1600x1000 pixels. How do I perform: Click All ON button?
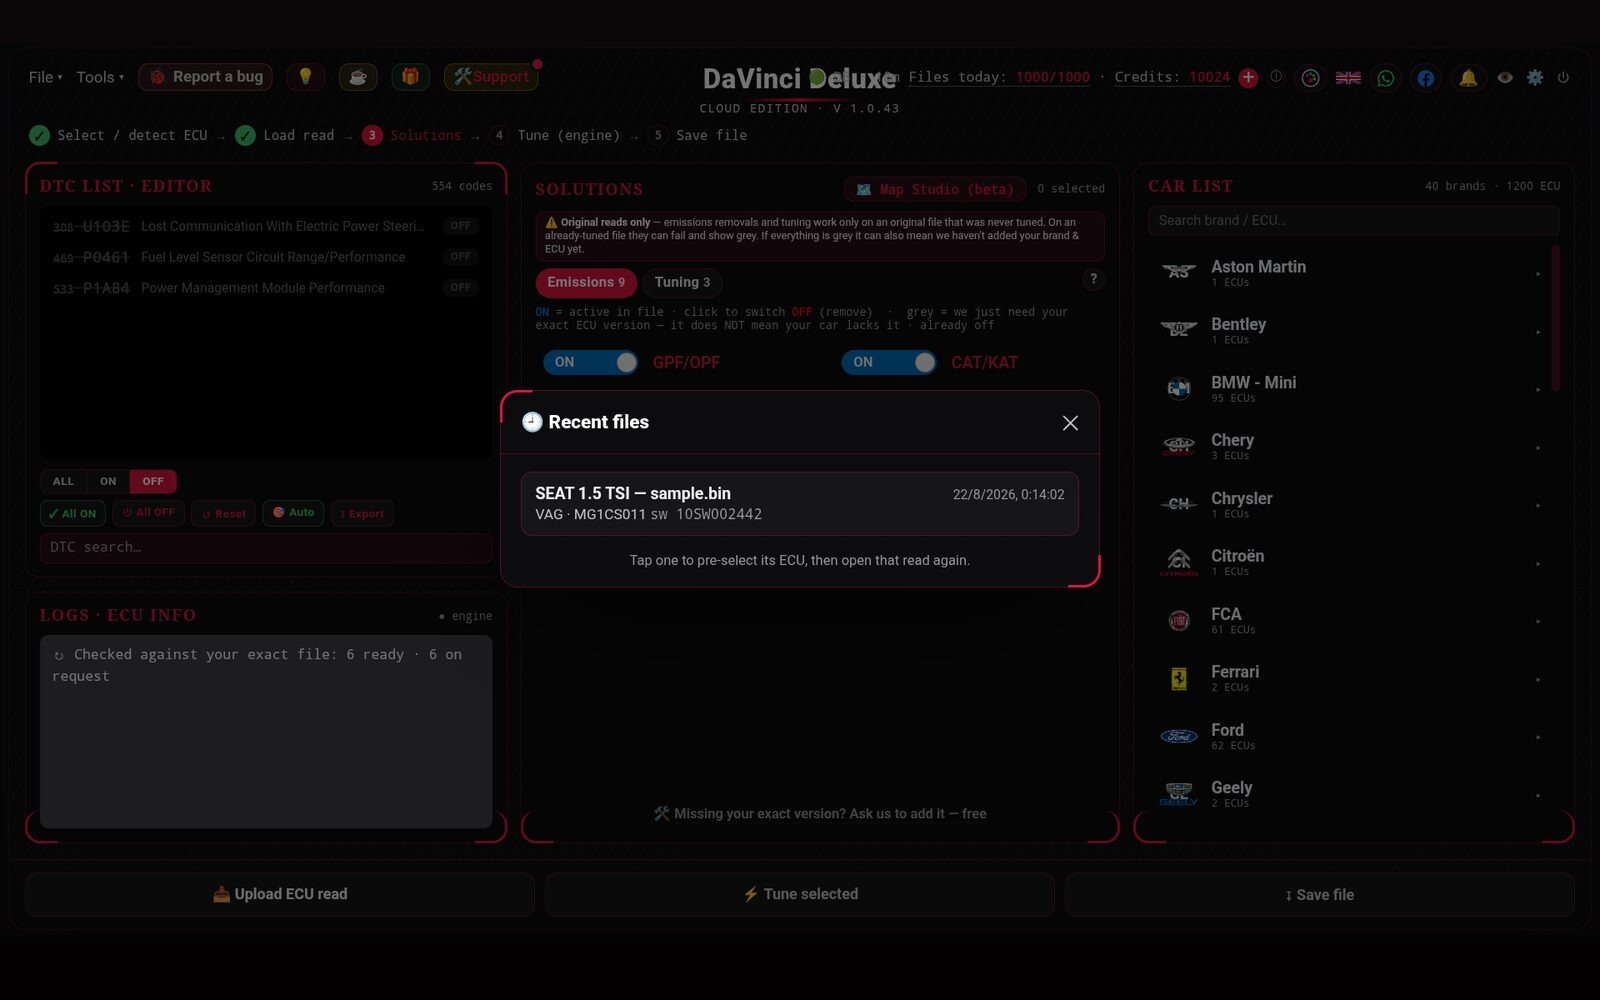click(72, 513)
